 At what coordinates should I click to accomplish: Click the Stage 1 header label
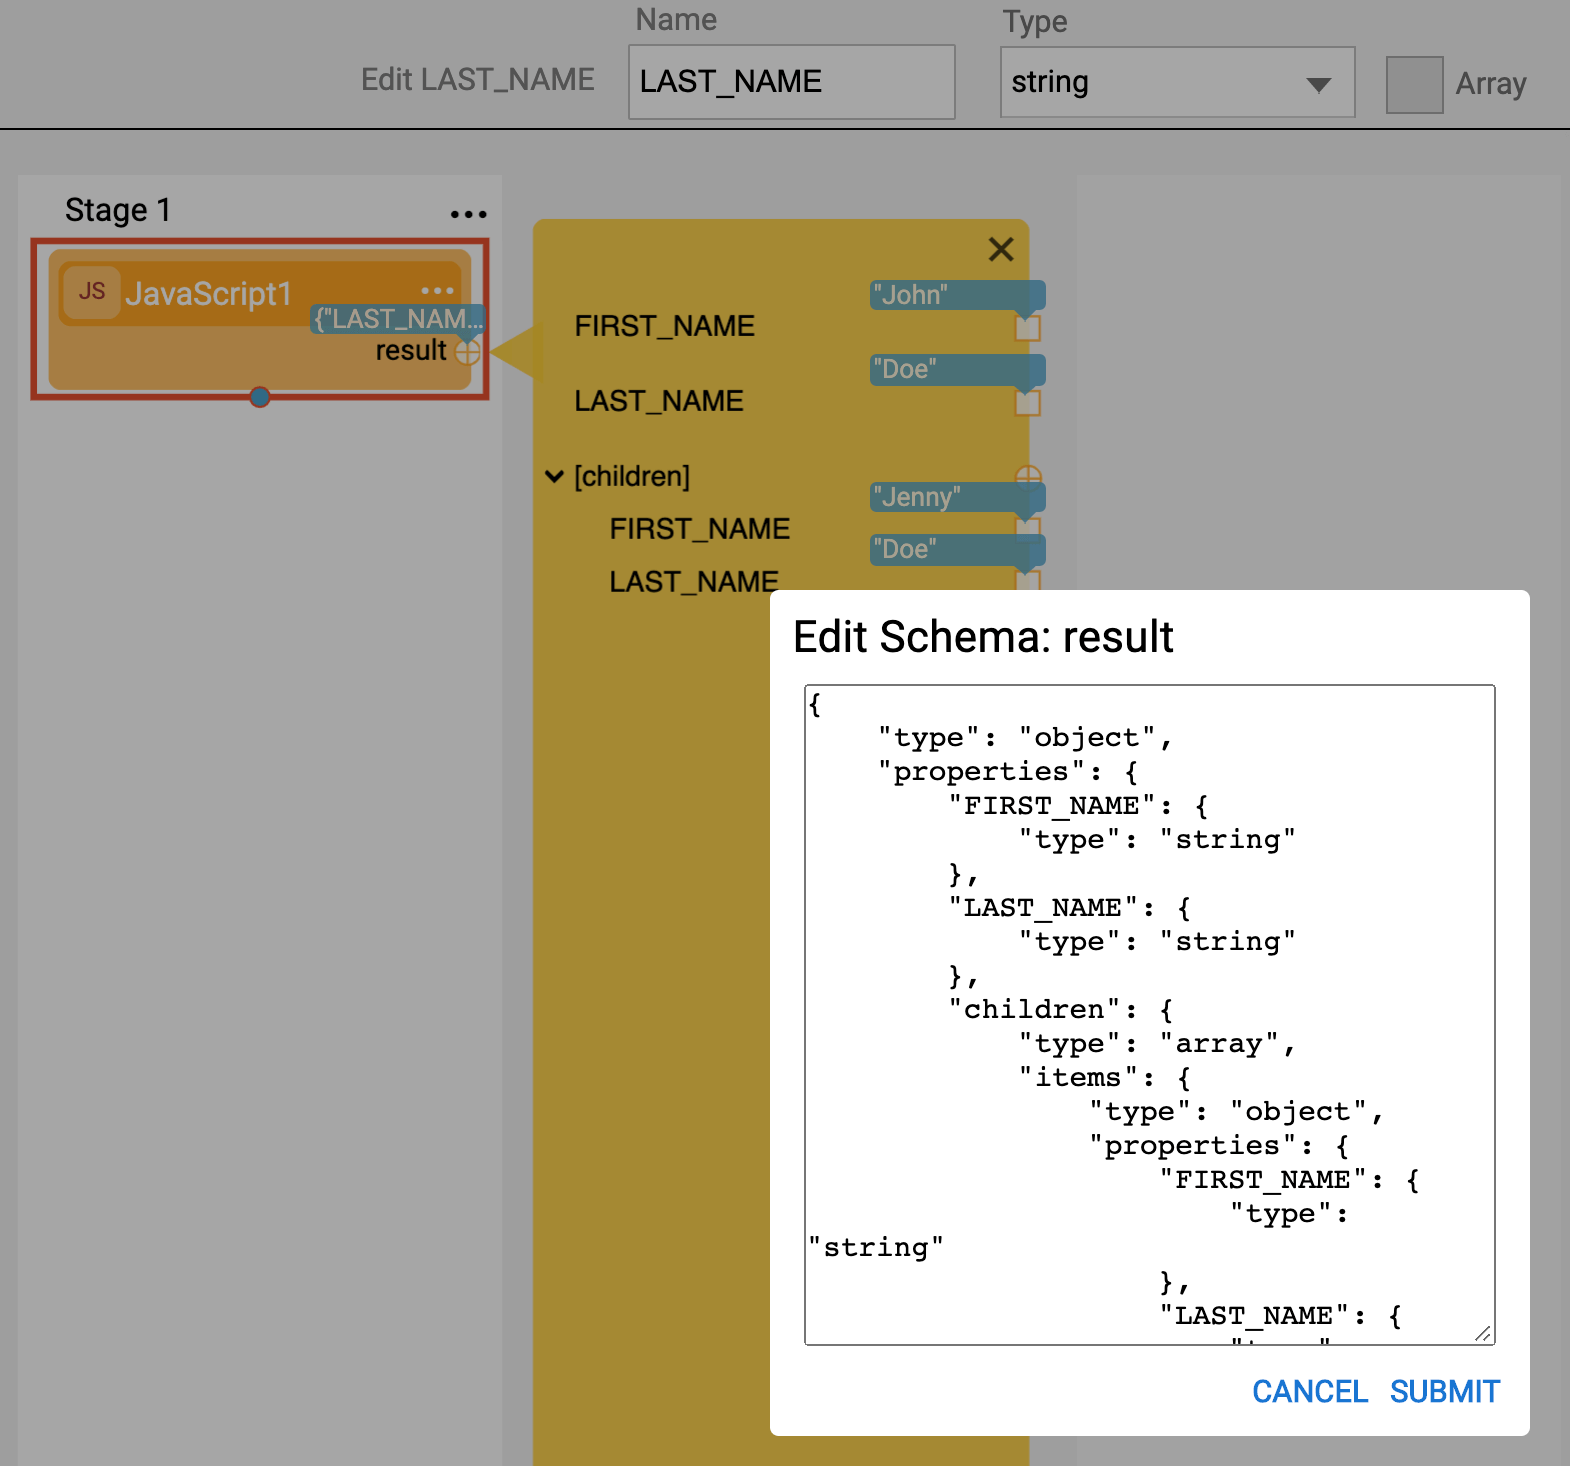coord(118,210)
